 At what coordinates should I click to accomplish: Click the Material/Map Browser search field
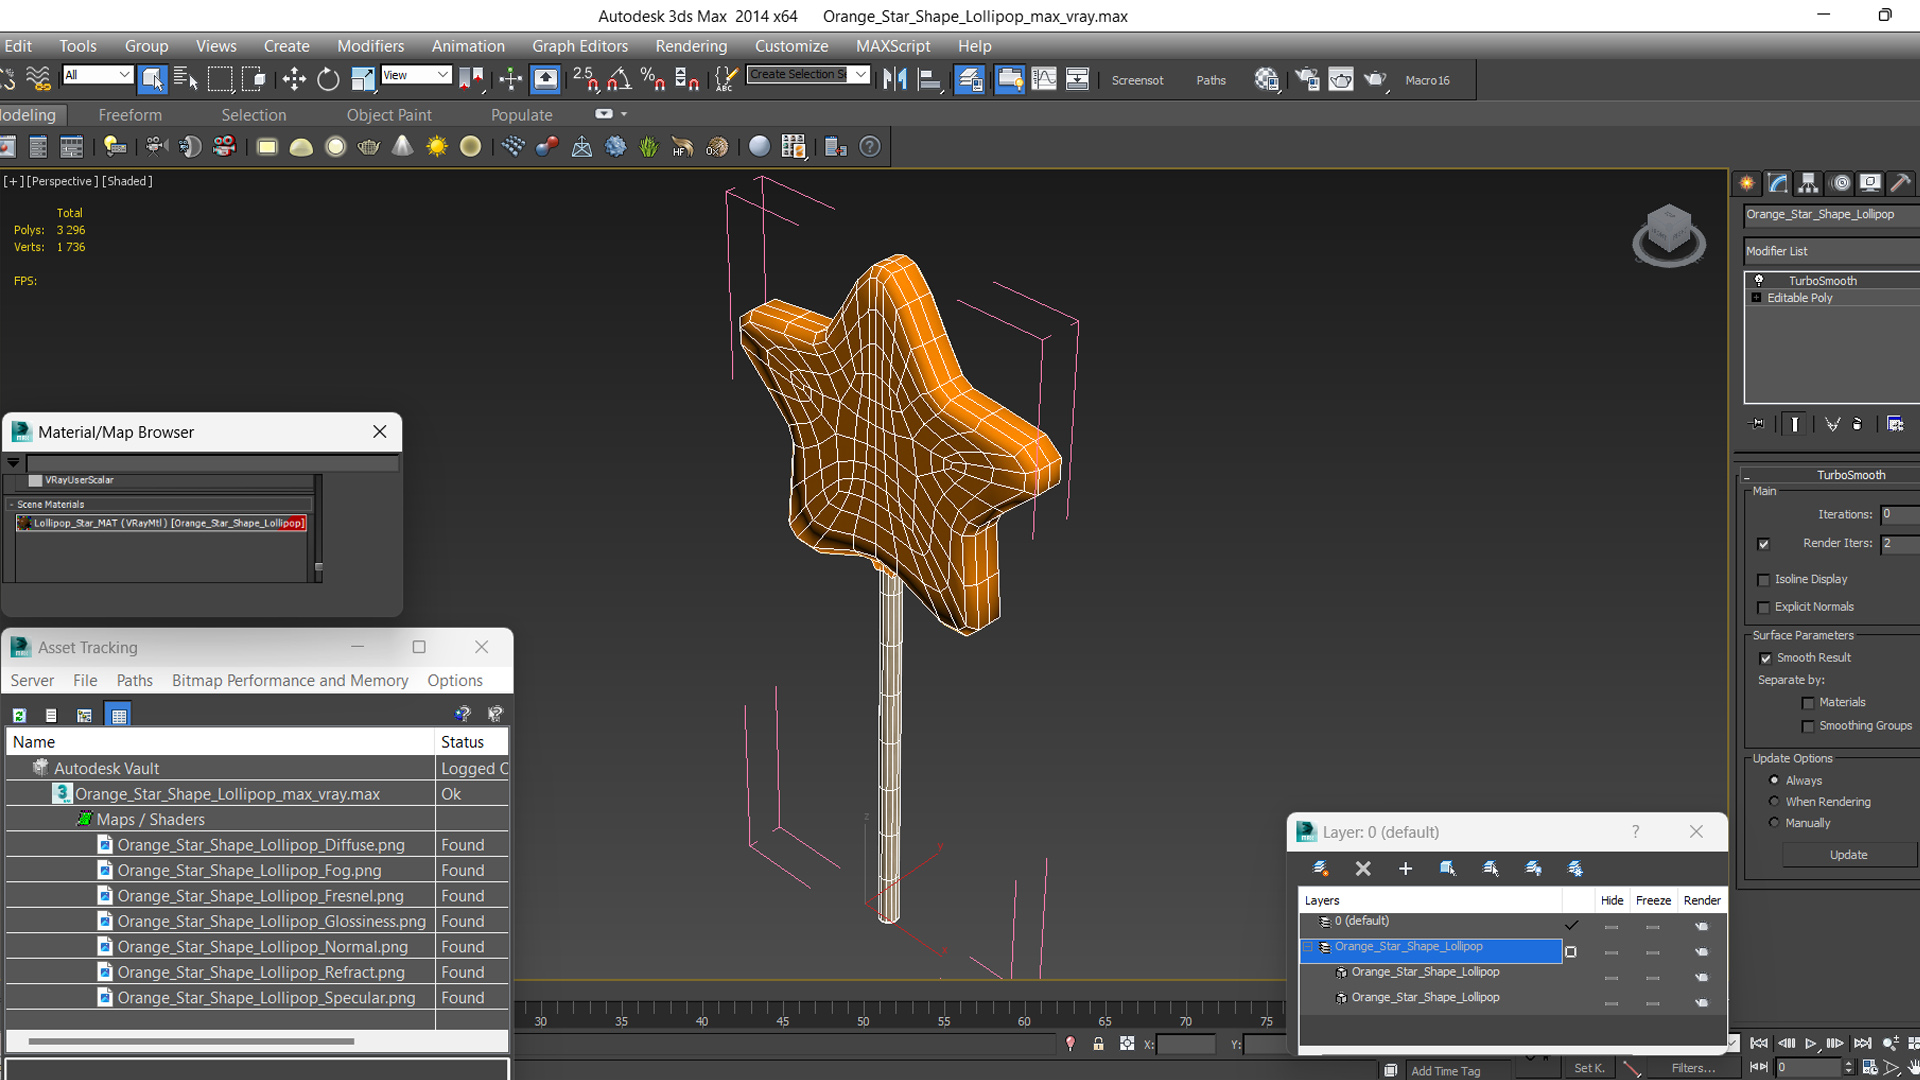pyautogui.click(x=212, y=463)
